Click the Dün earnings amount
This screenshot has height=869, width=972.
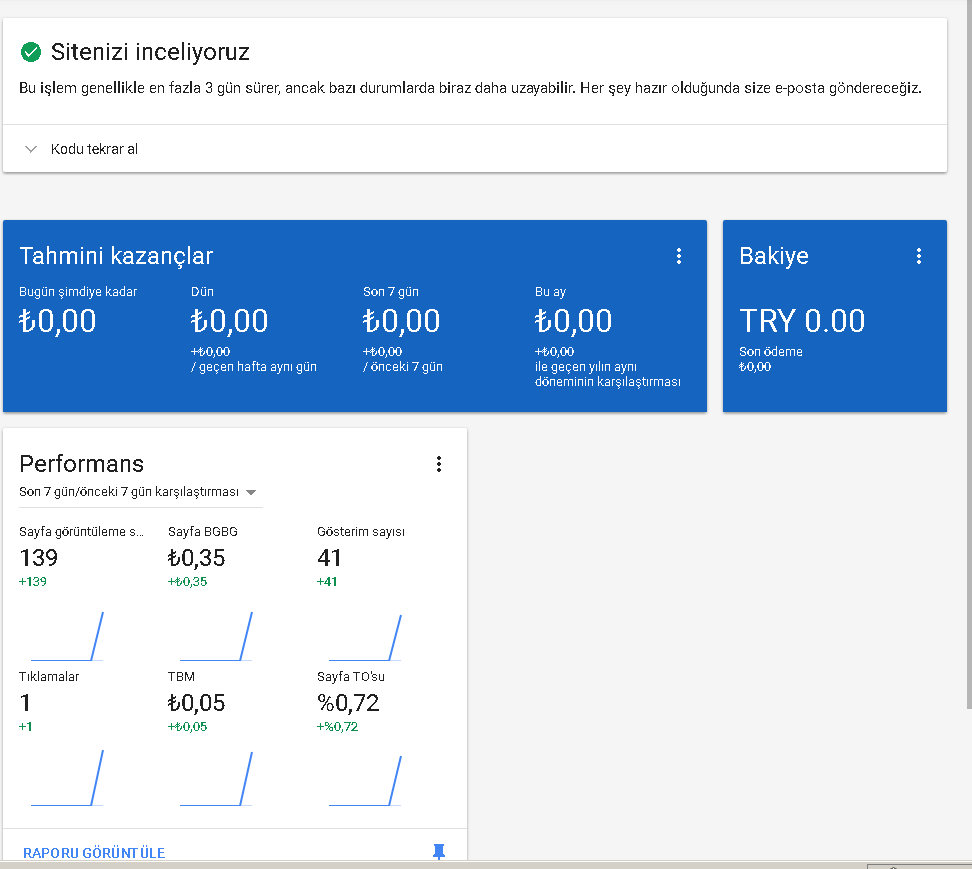click(229, 321)
